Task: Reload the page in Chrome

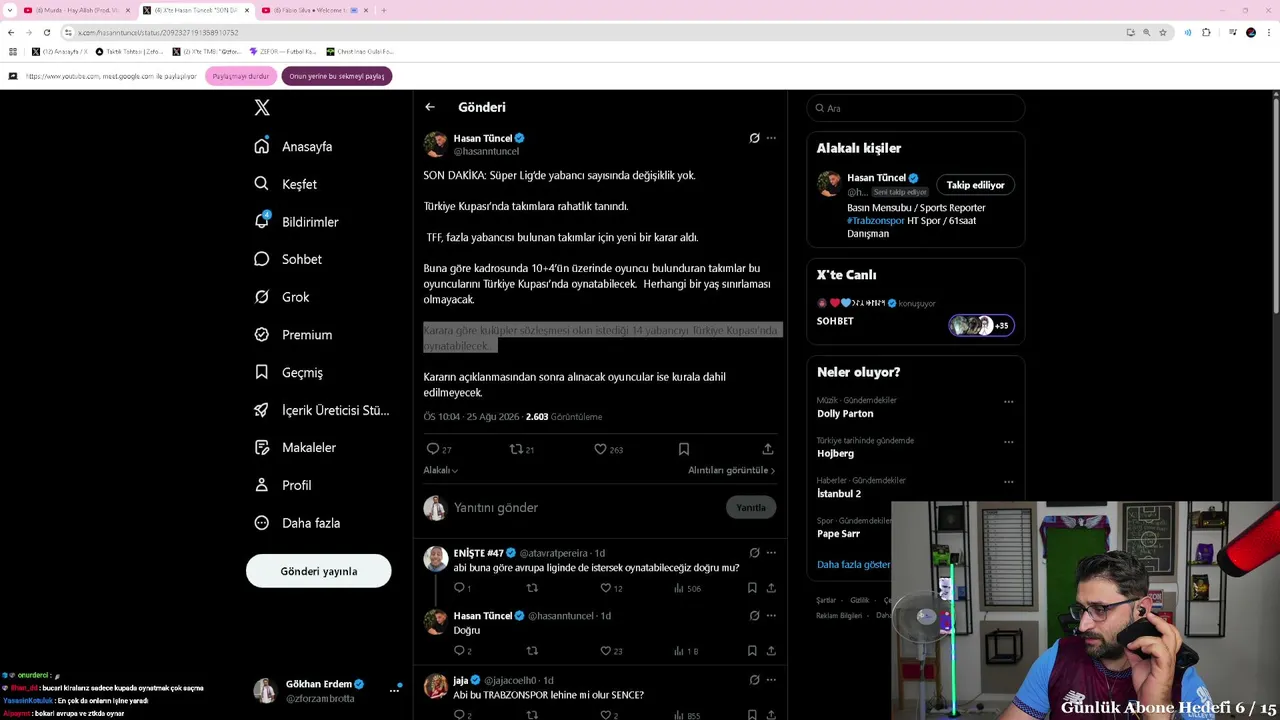Action: [46, 32]
